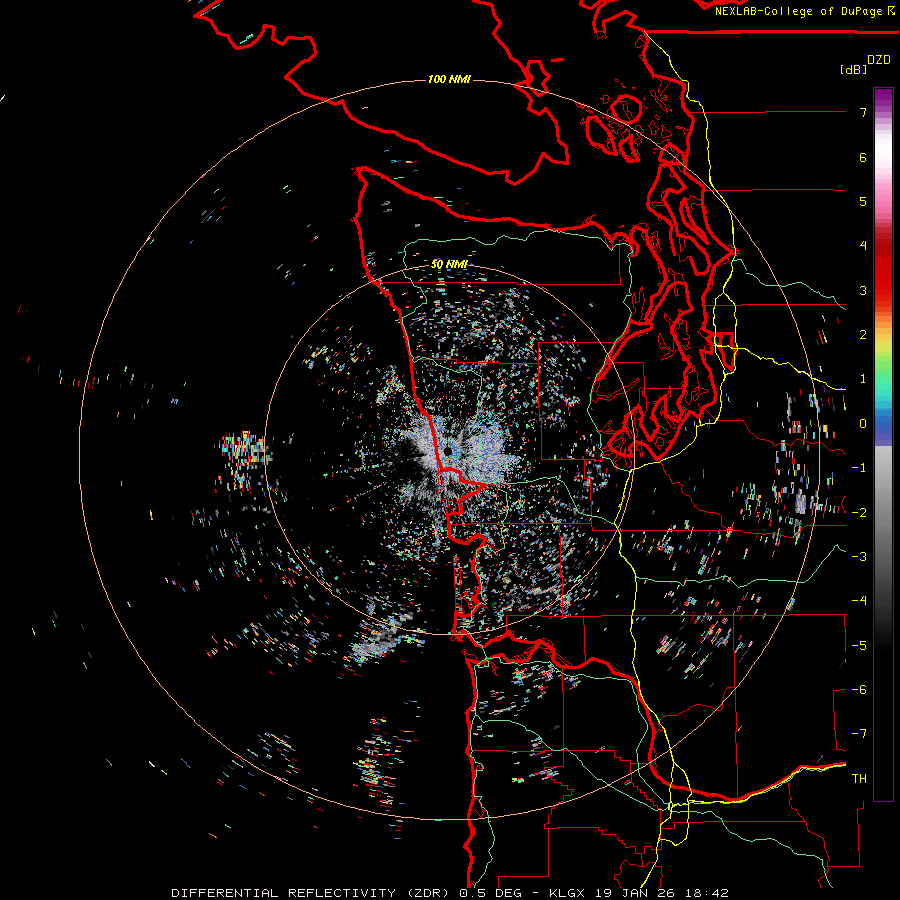This screenshot has width=900, height=900.
Task: Click the '19 JAN 26' date text
Action: click(635, 893)
